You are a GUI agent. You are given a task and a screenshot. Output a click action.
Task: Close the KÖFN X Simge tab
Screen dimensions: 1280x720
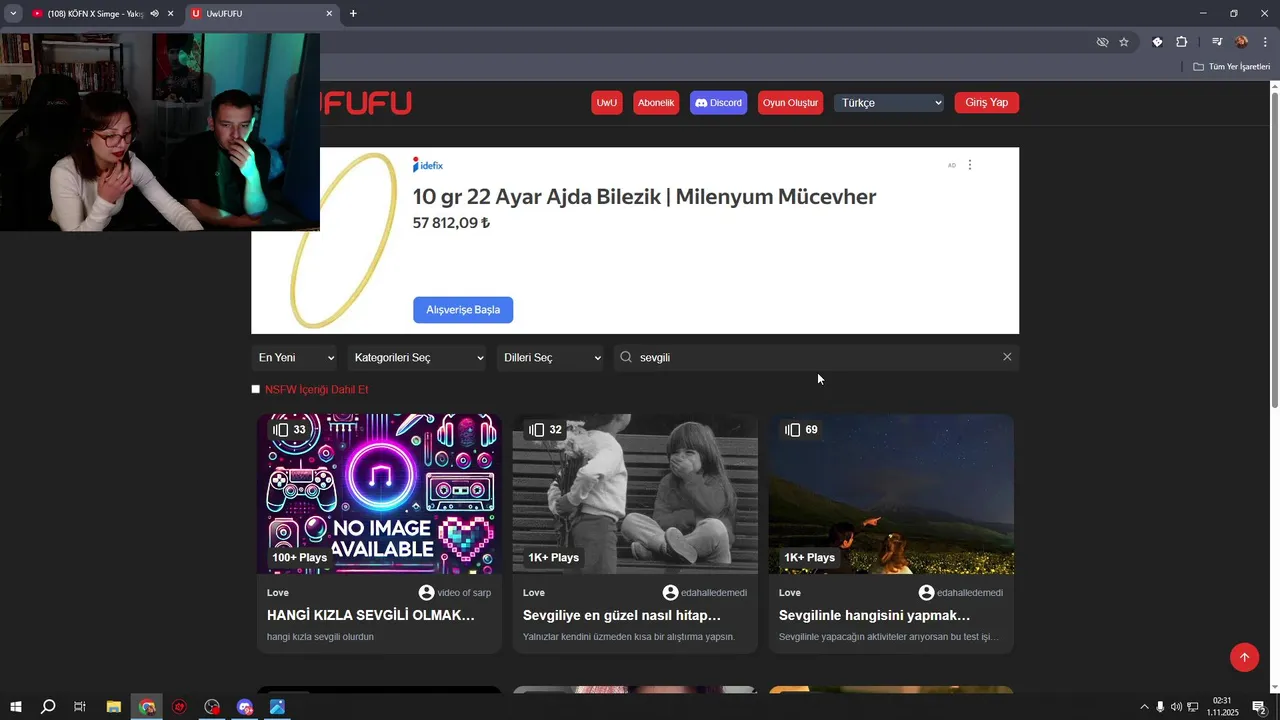[171, 14]
